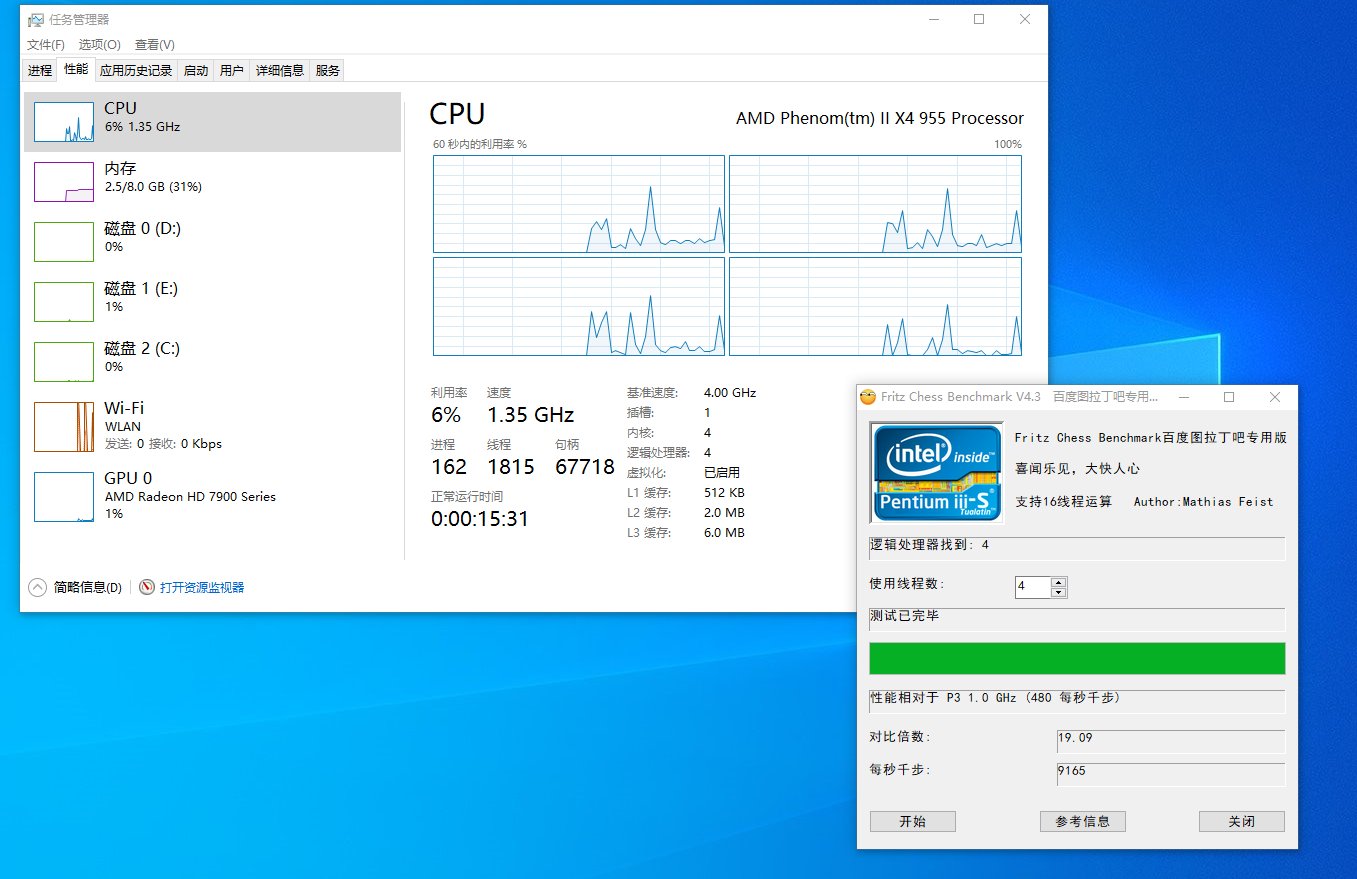Click the top-right CPU core graph
Screen dimensions: 1357x879
875,204
